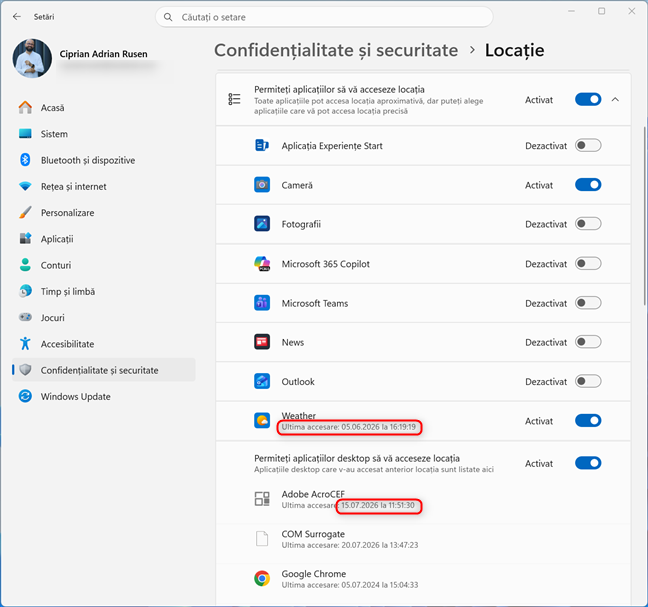This screenshot has width=648, height=607.
Task: Click the COM Surrogate file icon
Action: pyautogui.click(x=262, y=539)
